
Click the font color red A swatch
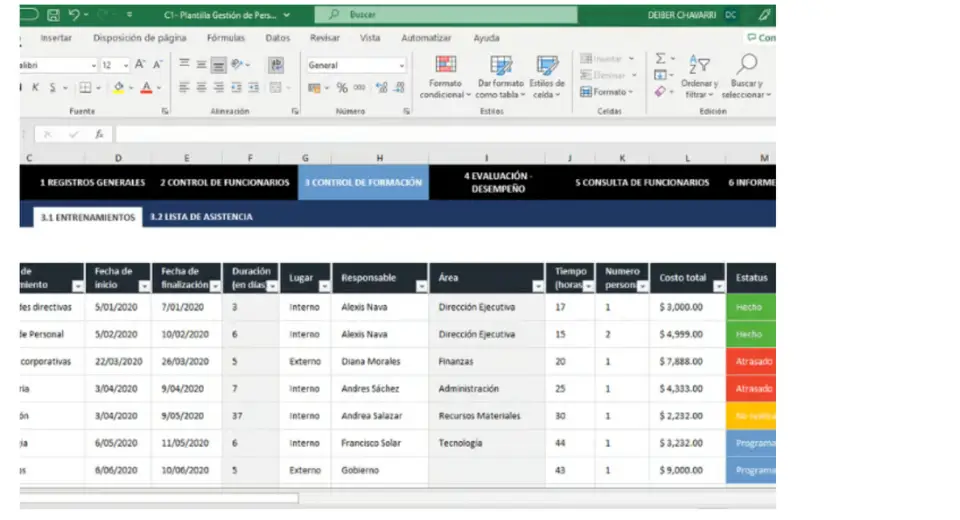[146, 88]
